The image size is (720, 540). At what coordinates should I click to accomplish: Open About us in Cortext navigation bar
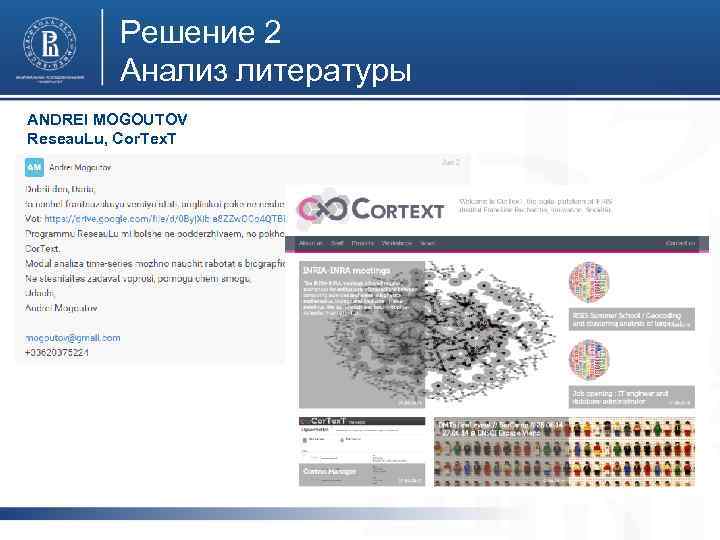pyautogui.click(x=310, y=243)
